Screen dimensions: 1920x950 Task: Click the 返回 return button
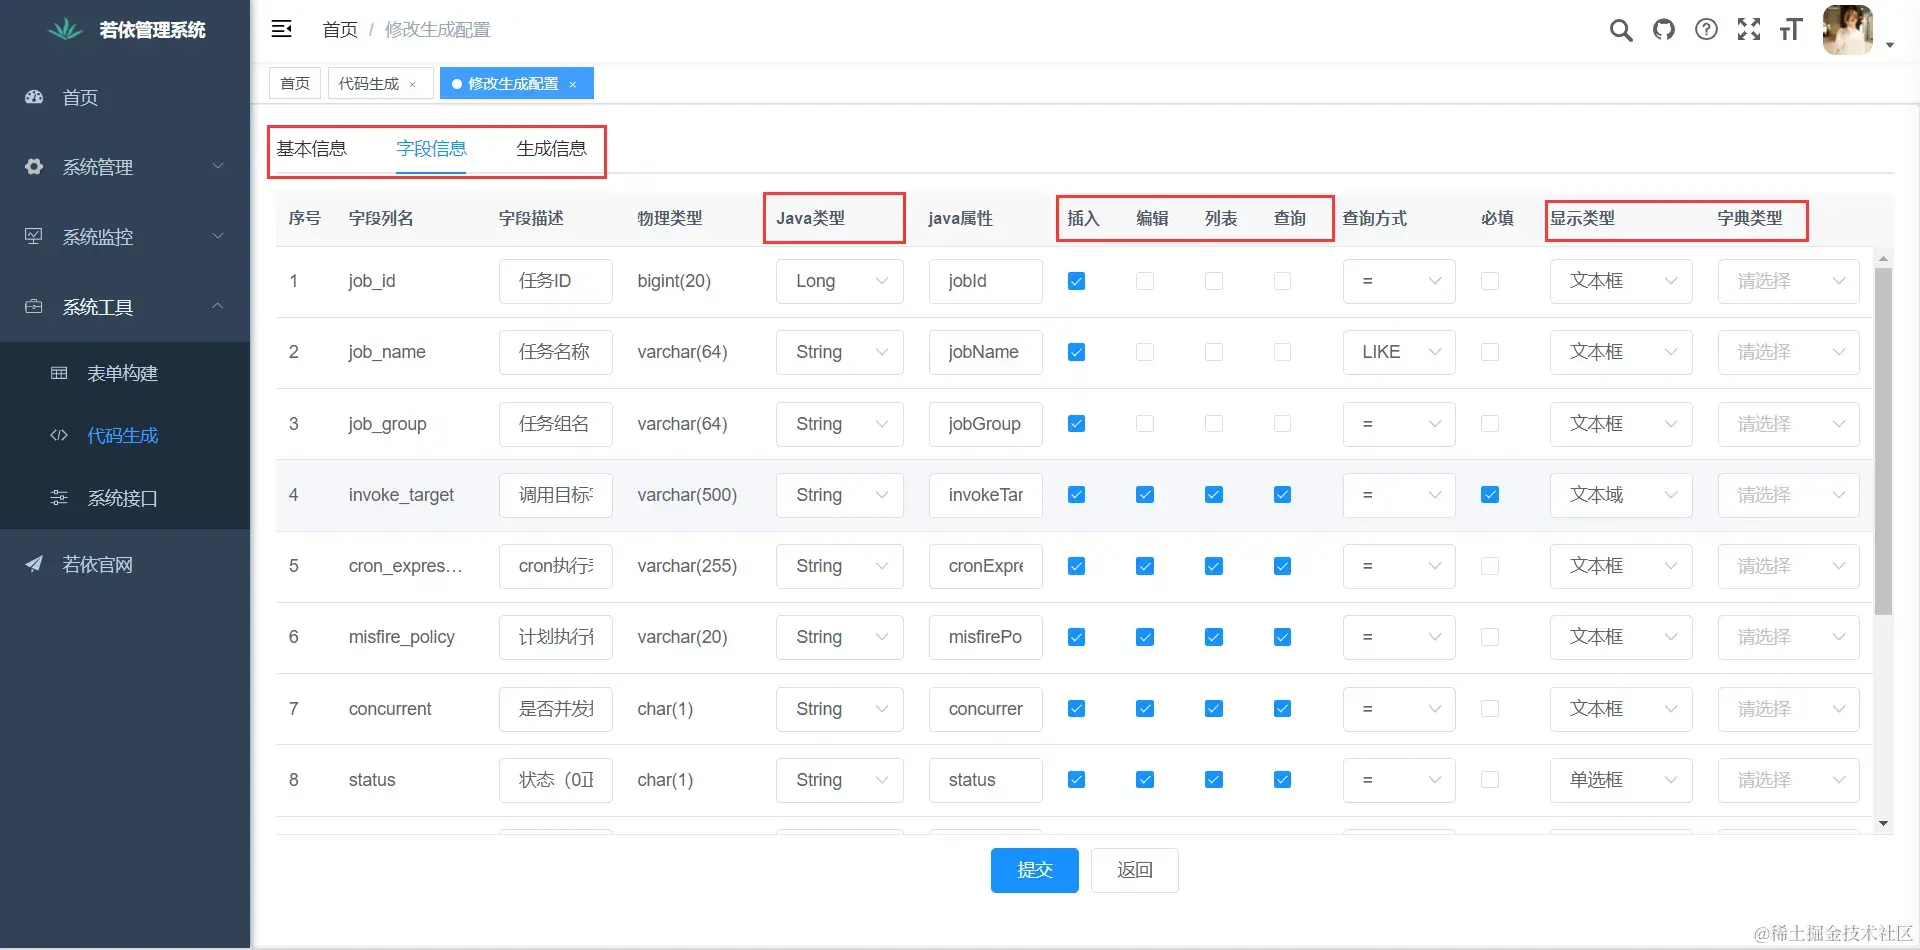point(1134,870)
